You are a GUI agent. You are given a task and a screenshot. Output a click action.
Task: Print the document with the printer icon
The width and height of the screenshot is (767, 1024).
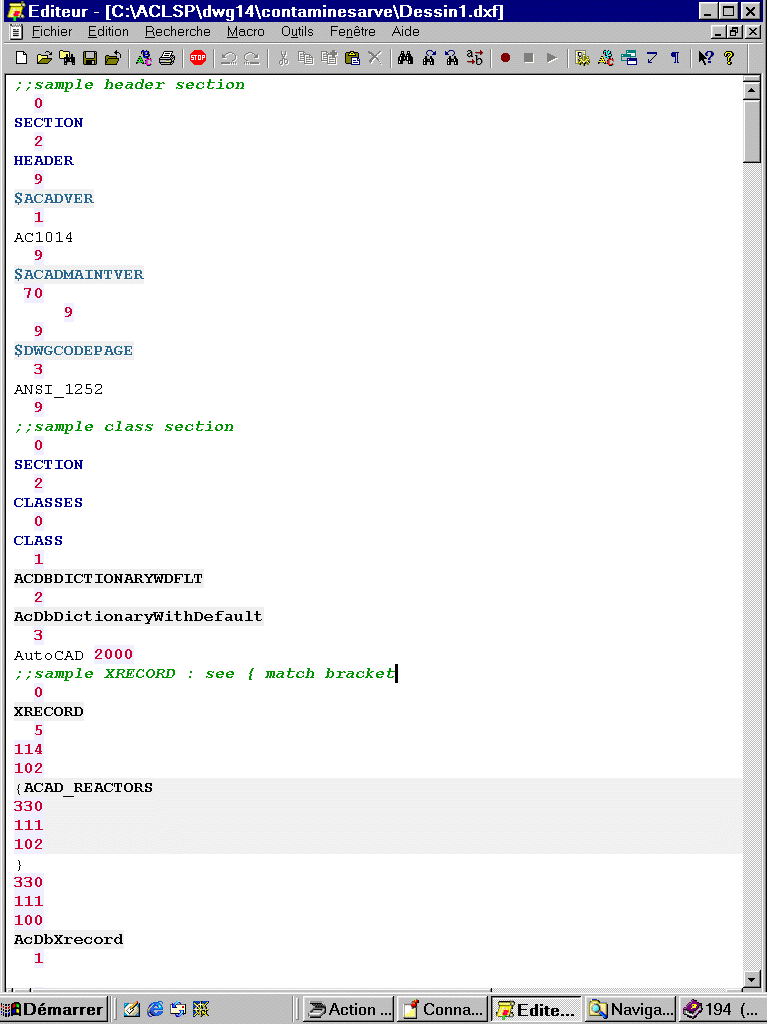click(167, 58)
